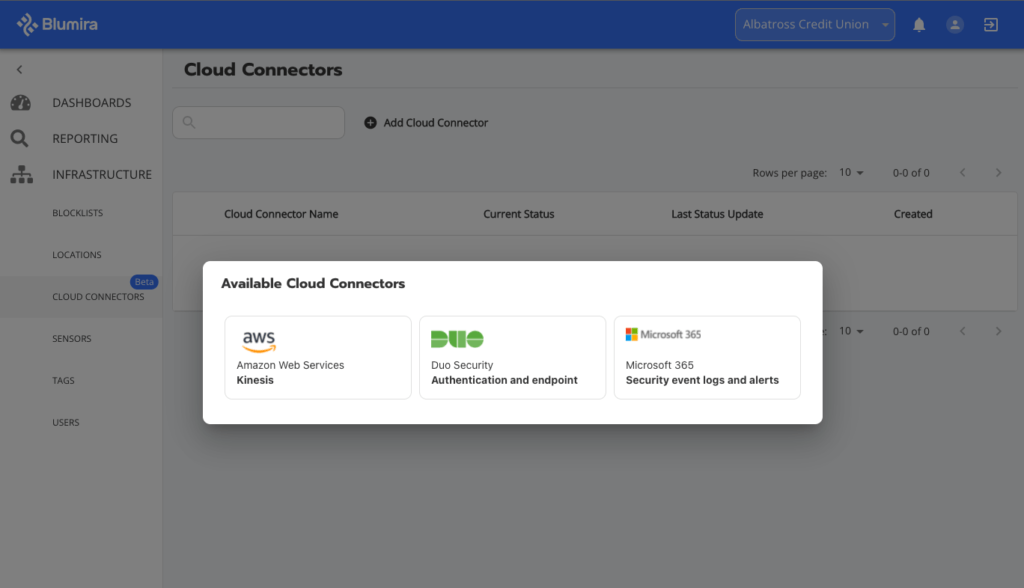Image resolution: width=1024 pixels, height=588 pixels.
Task: Click the user profile account icon
Action: coord(955,24)
